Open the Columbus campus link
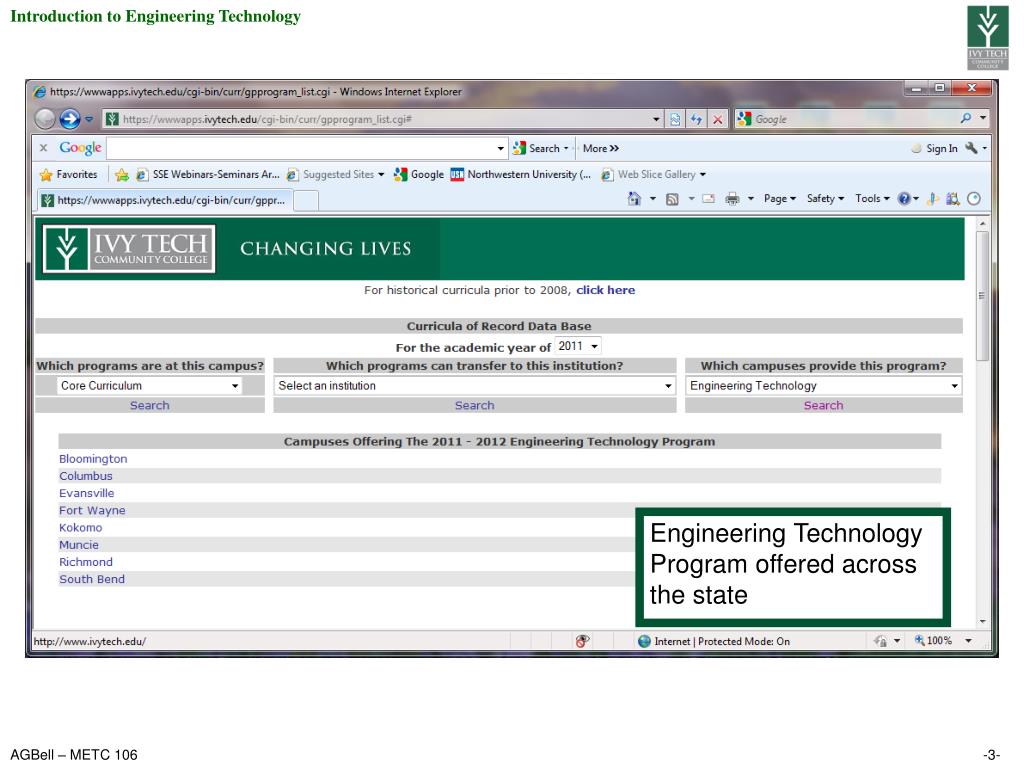The width and height of the screenshot is (1024, 768). pos(86,476)
